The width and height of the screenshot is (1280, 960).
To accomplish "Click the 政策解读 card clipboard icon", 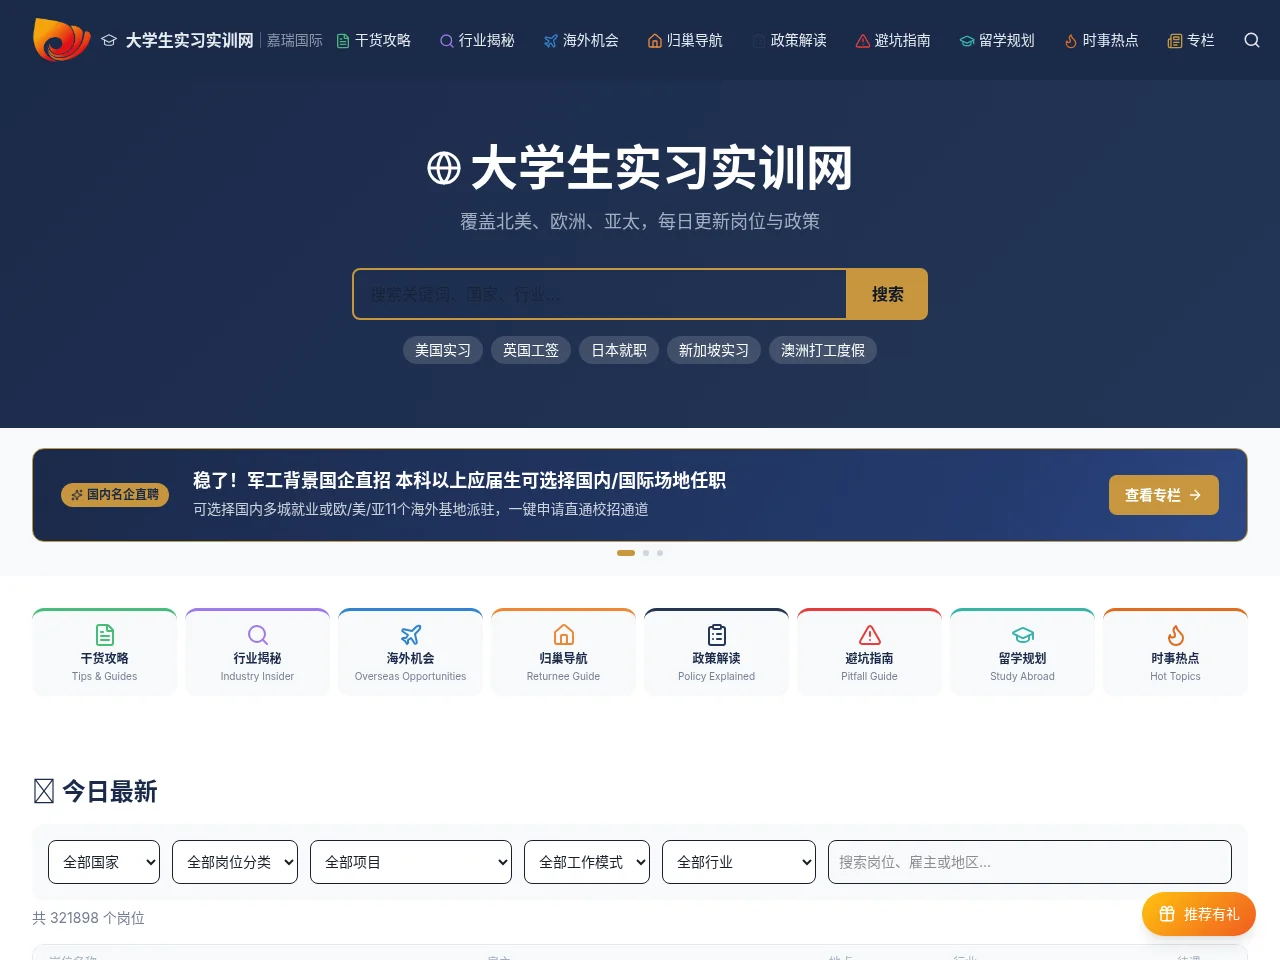I will coord(717,635).
